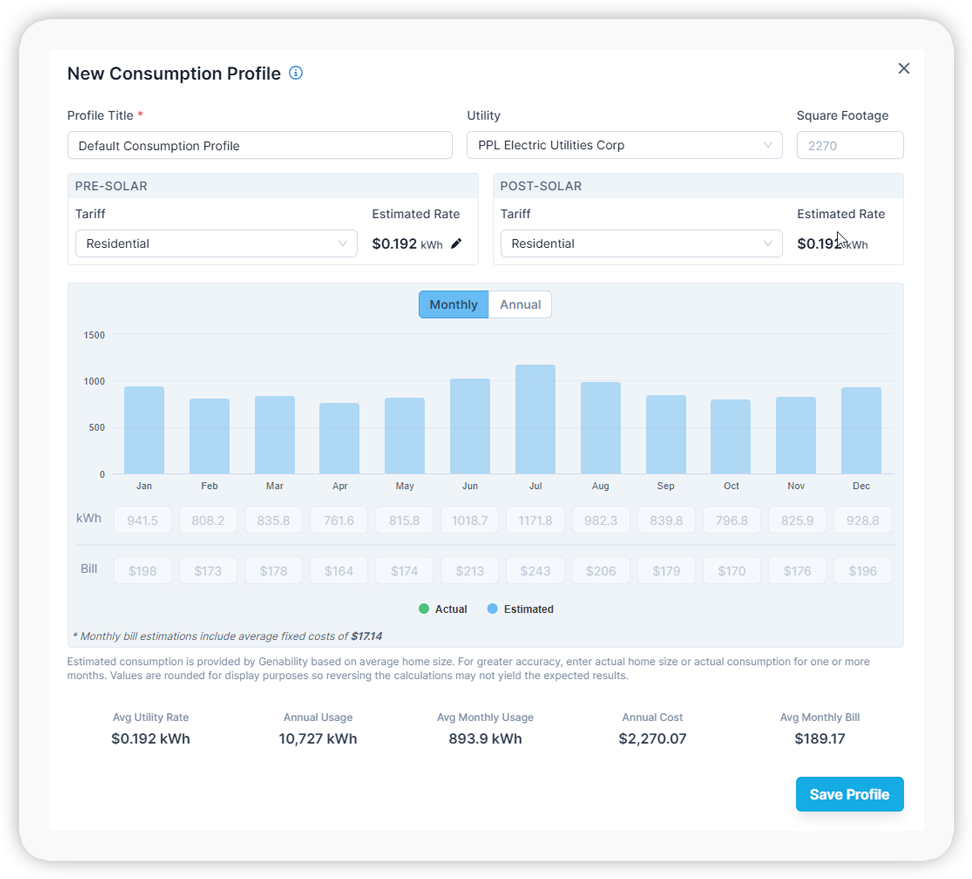Click the pencil icon to edit the pre-solar rate
Viewport: 972px width, 879px height.
coord(456,242)
